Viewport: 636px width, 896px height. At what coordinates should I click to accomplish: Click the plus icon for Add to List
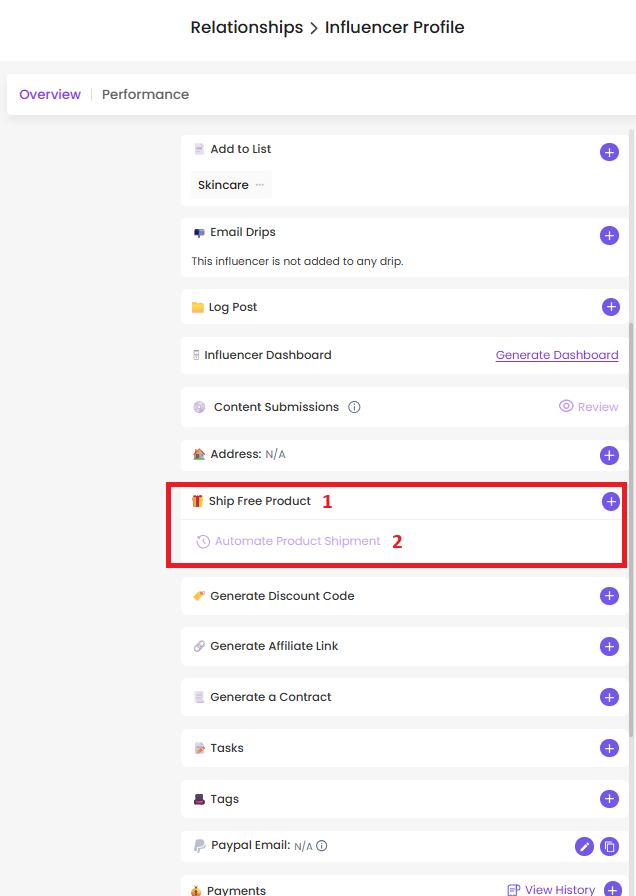pos(609,152)
